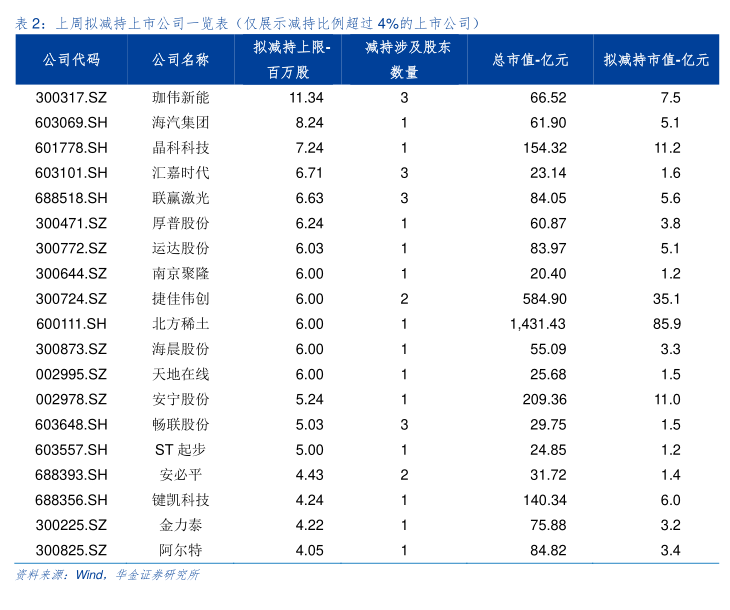The image size is (730, 610).
Task: Select stock code 300724.SZ
Action: [71, 299]
